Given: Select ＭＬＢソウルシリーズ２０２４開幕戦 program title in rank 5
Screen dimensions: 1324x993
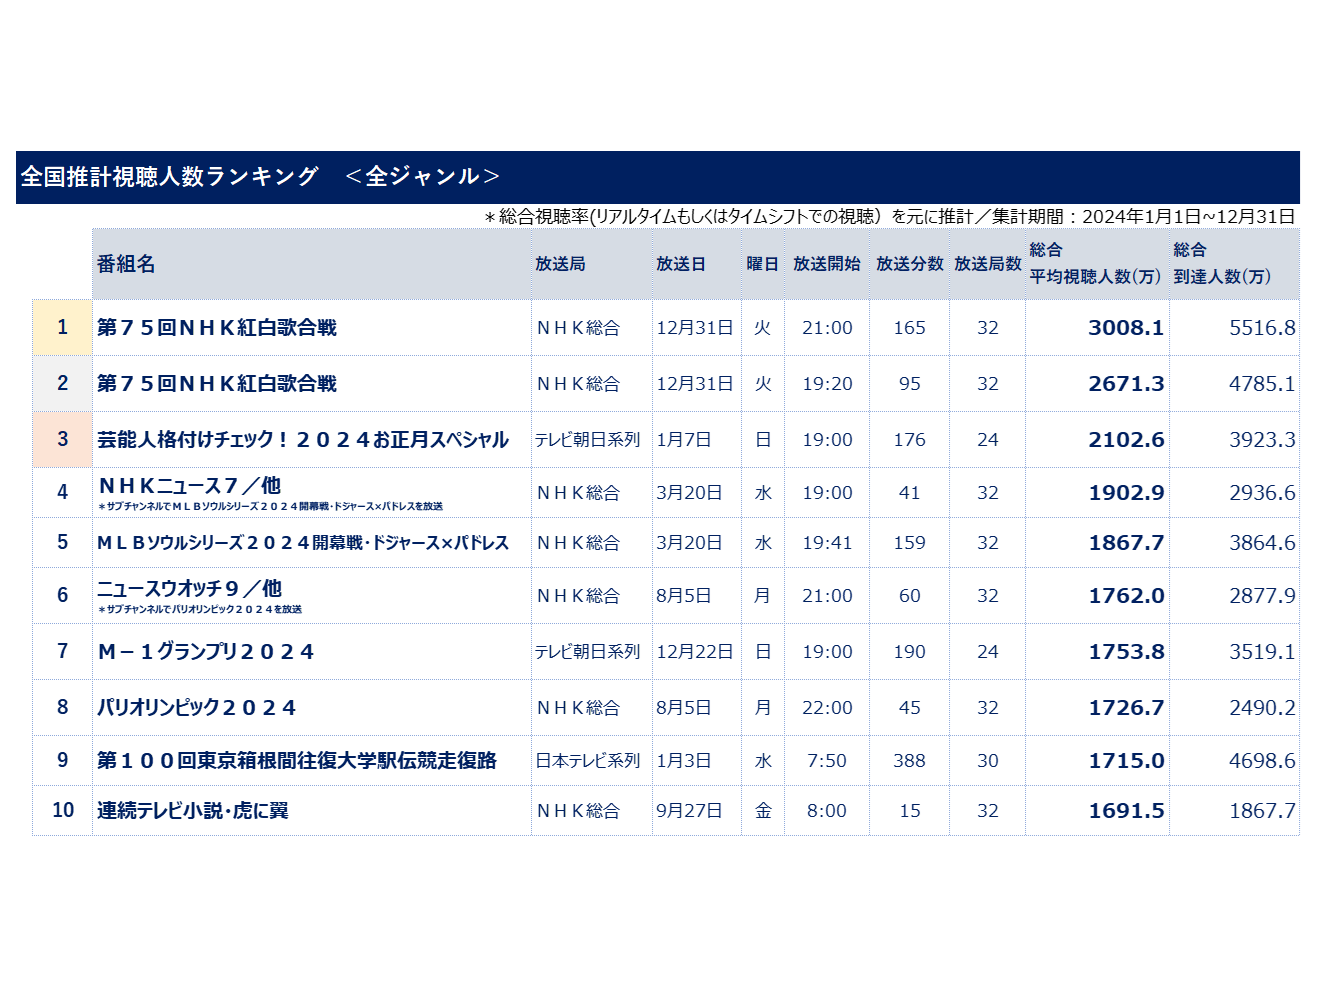Looking at the screenshot, I should click(x=302, y=543).
